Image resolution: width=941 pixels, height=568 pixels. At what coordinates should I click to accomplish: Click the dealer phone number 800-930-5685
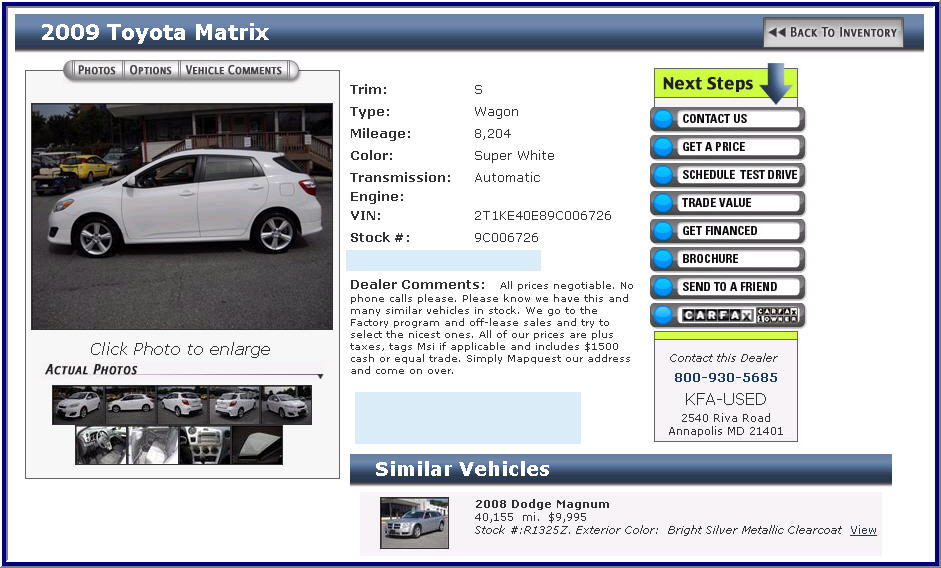[726, 377]
